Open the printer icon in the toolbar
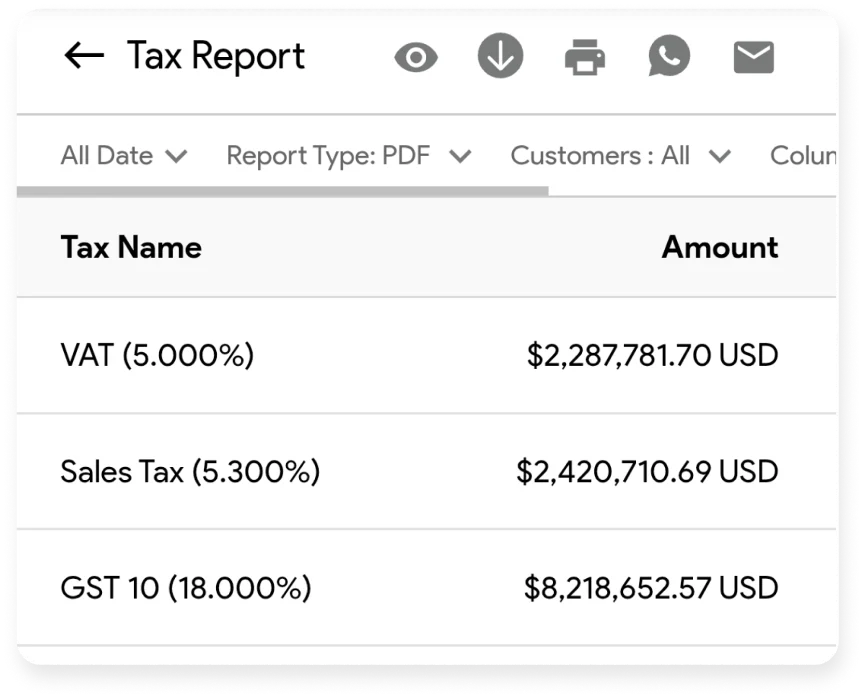 (585, 56)
